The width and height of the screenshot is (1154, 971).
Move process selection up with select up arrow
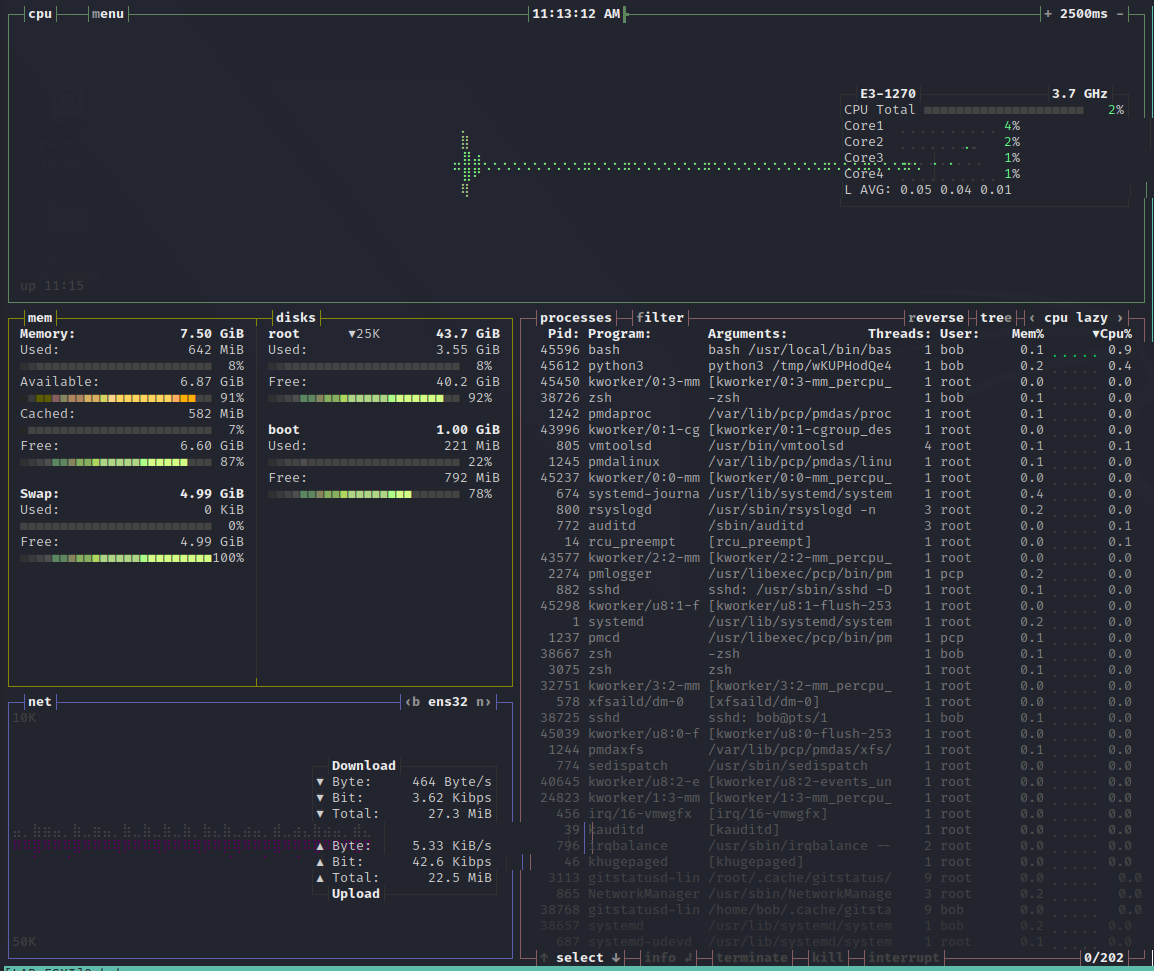tap(544, 957)
